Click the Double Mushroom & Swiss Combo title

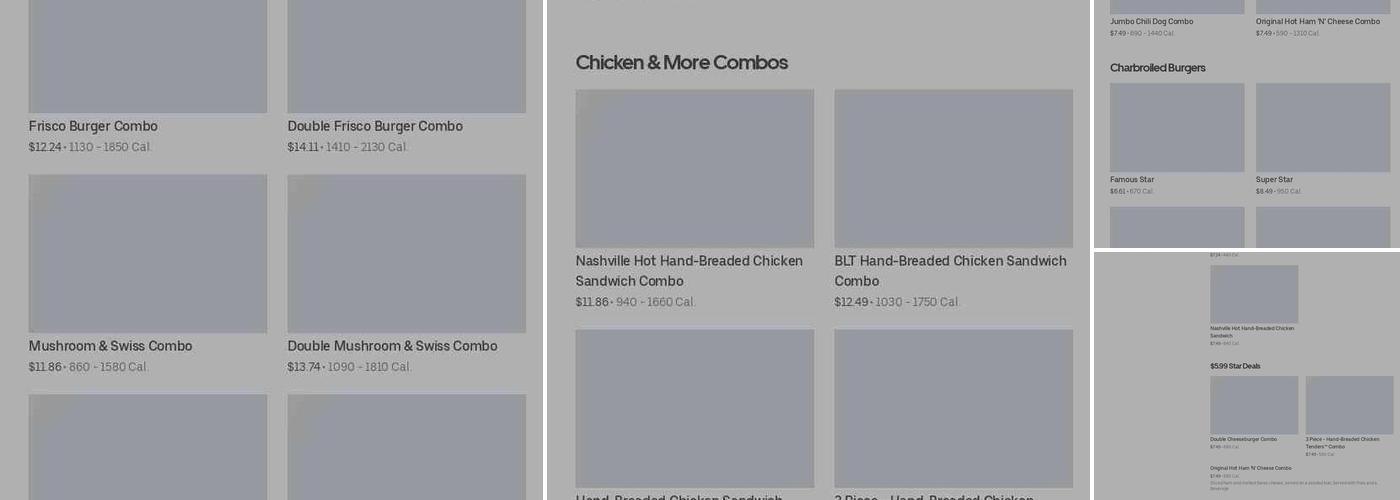[392, 346]
